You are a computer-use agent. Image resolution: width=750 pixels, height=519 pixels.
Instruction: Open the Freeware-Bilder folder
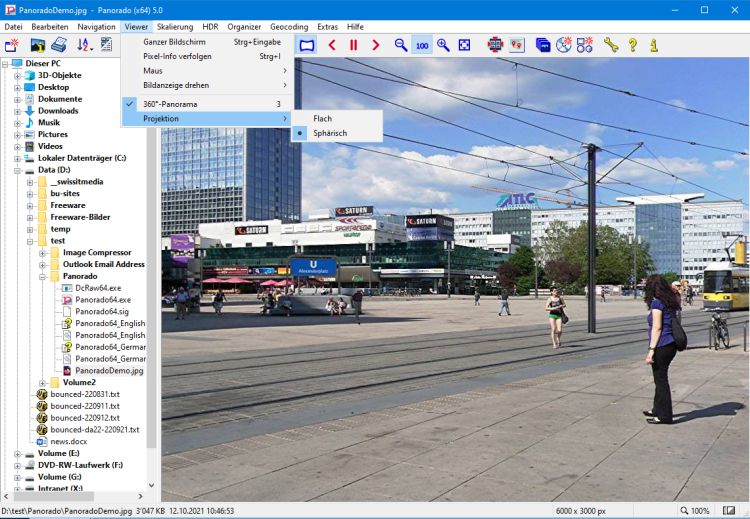pyautogui.click(x=81, y=217)
